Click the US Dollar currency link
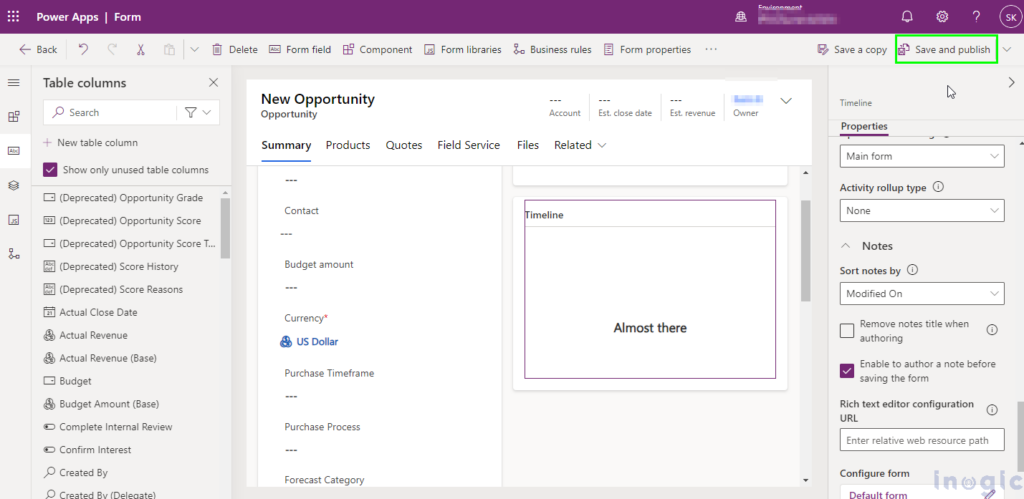 pos(317,342)
